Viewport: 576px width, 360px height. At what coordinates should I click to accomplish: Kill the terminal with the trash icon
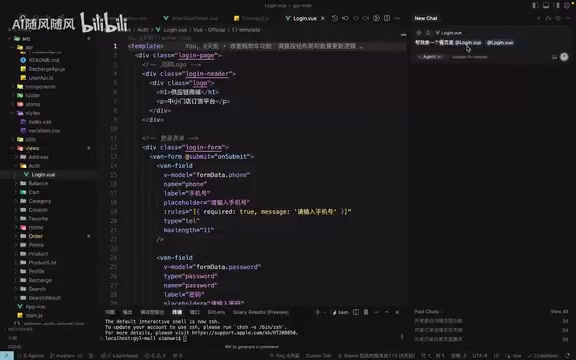366,312
